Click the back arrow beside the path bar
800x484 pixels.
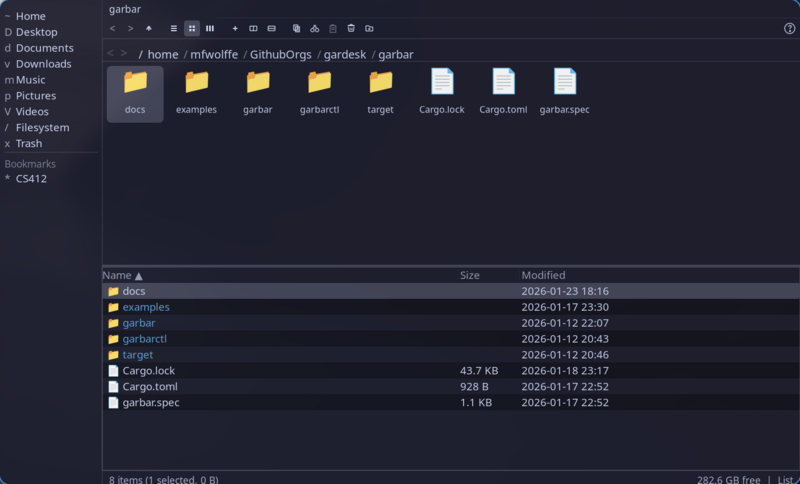pos(111,53)
